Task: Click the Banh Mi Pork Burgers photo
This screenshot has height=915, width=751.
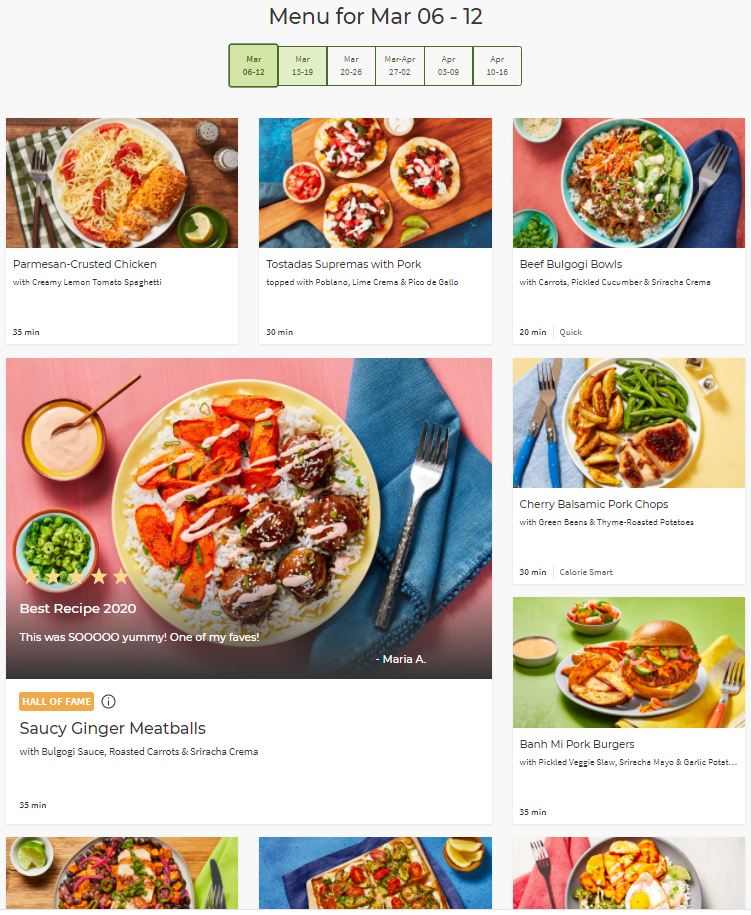Action: 629,662
